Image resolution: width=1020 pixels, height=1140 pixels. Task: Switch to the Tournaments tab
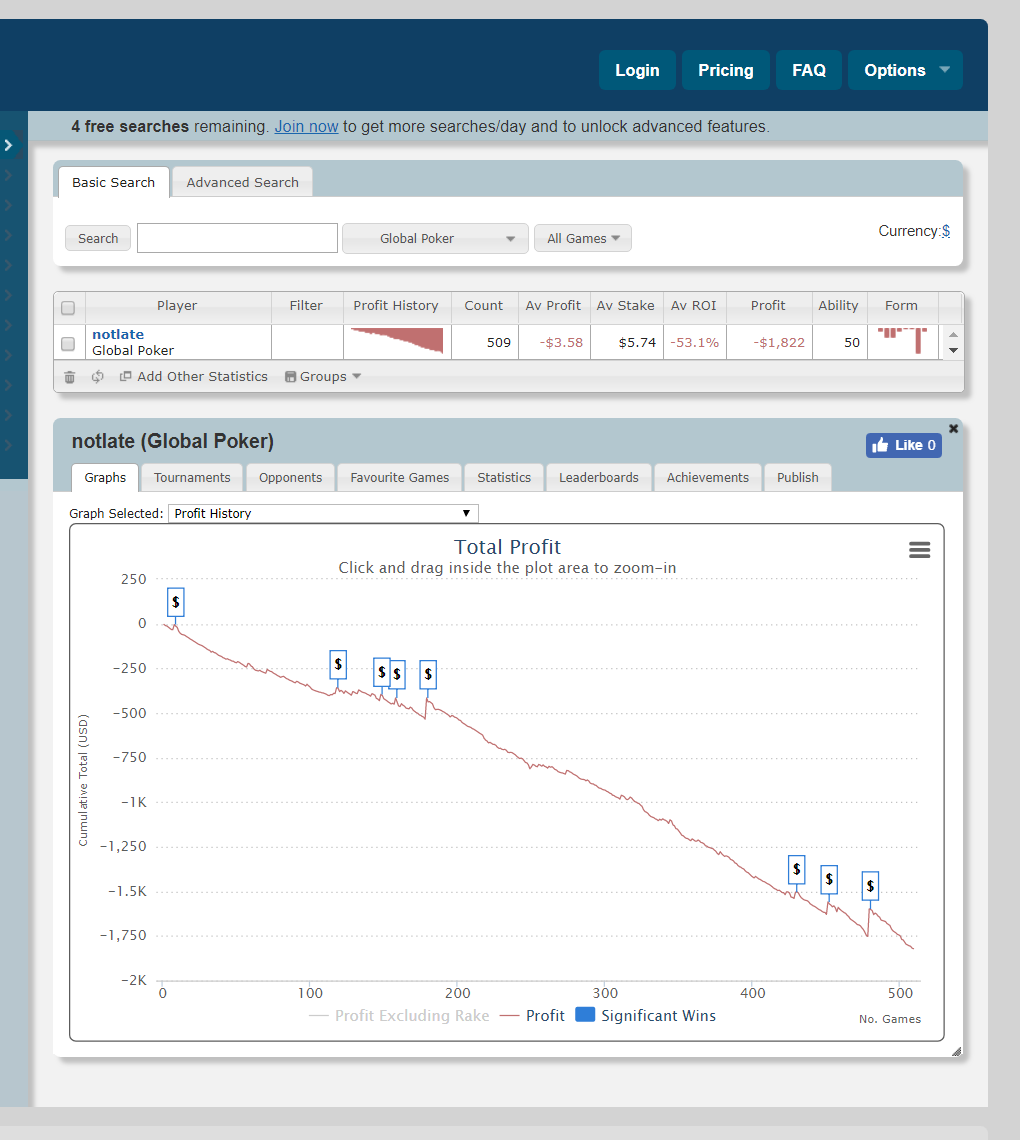point(192,478)
